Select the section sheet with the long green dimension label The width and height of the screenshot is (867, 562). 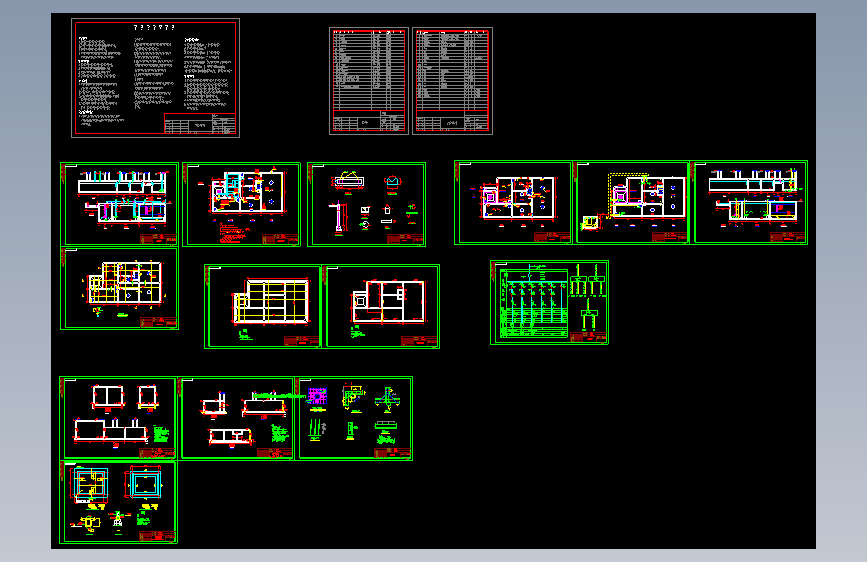(x=236, y=418)
